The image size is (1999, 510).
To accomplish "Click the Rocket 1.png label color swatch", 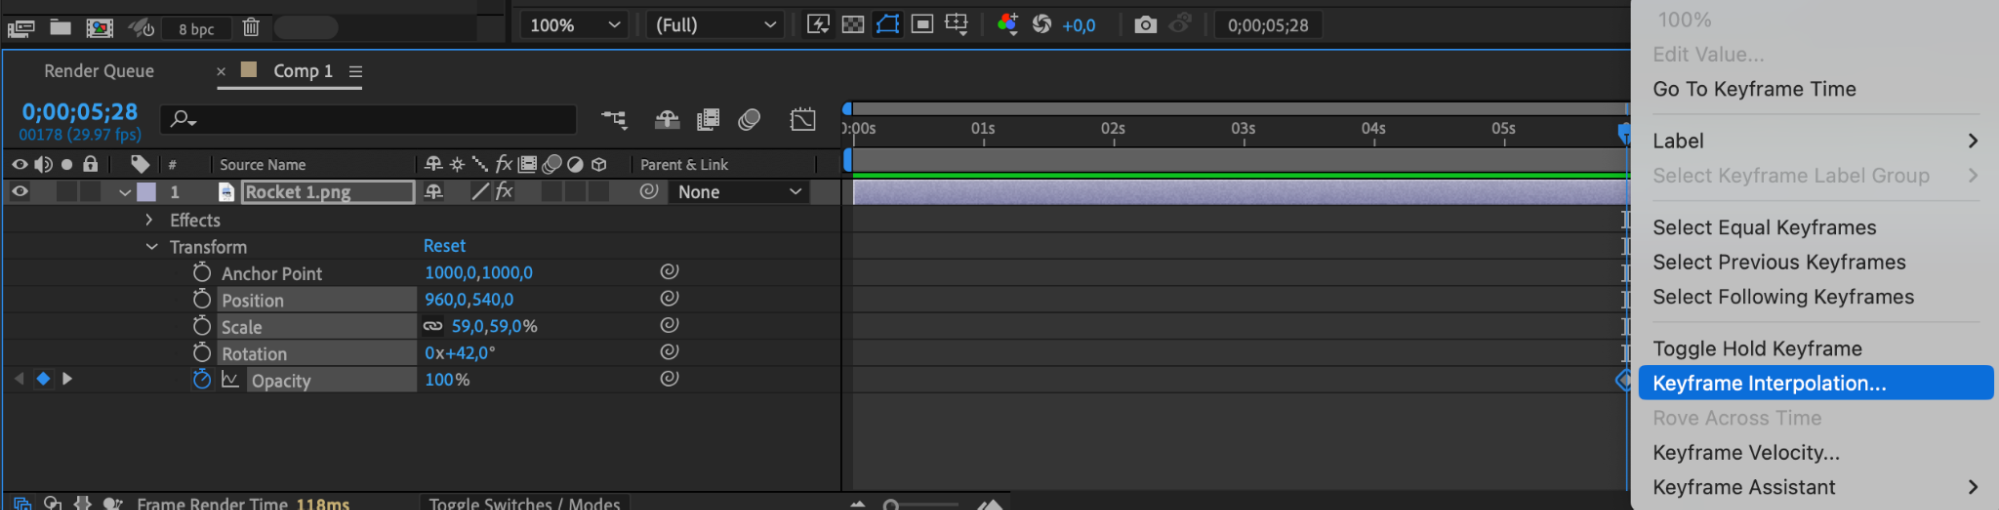I will tap(147, 192).
